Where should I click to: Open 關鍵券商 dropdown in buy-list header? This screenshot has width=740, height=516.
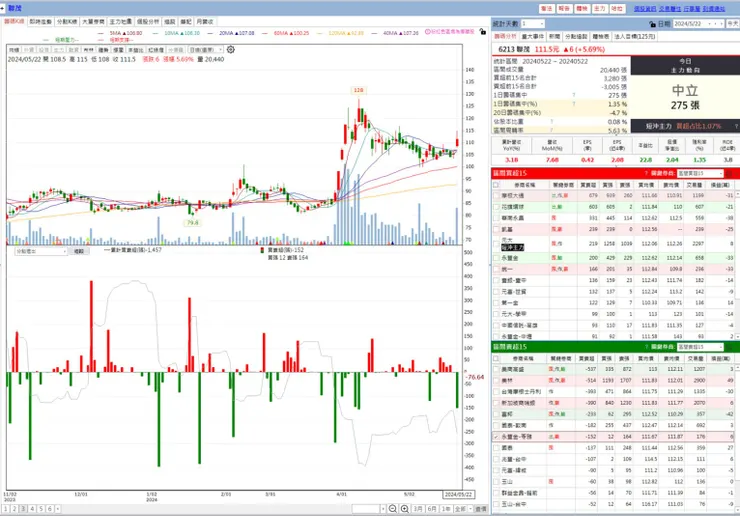[x=700, y=173]
